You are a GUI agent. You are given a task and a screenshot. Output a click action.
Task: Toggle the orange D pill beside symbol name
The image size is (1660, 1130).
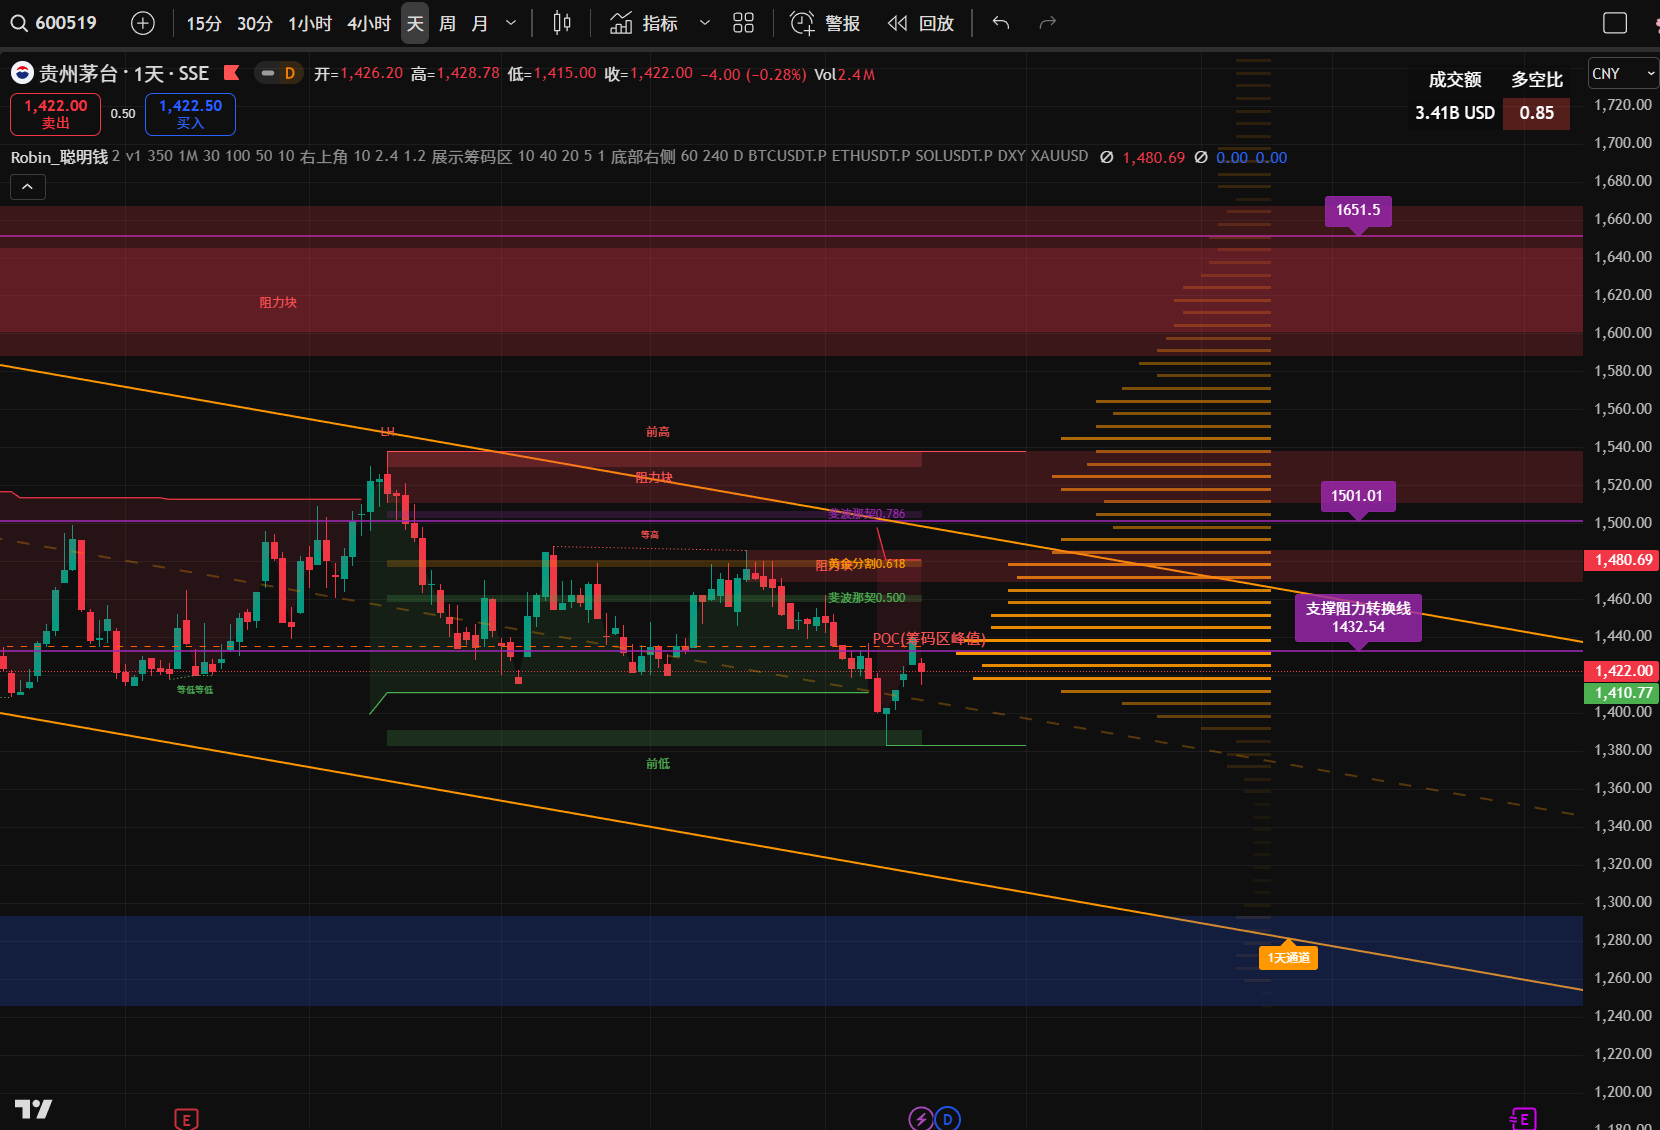(279, 73)
